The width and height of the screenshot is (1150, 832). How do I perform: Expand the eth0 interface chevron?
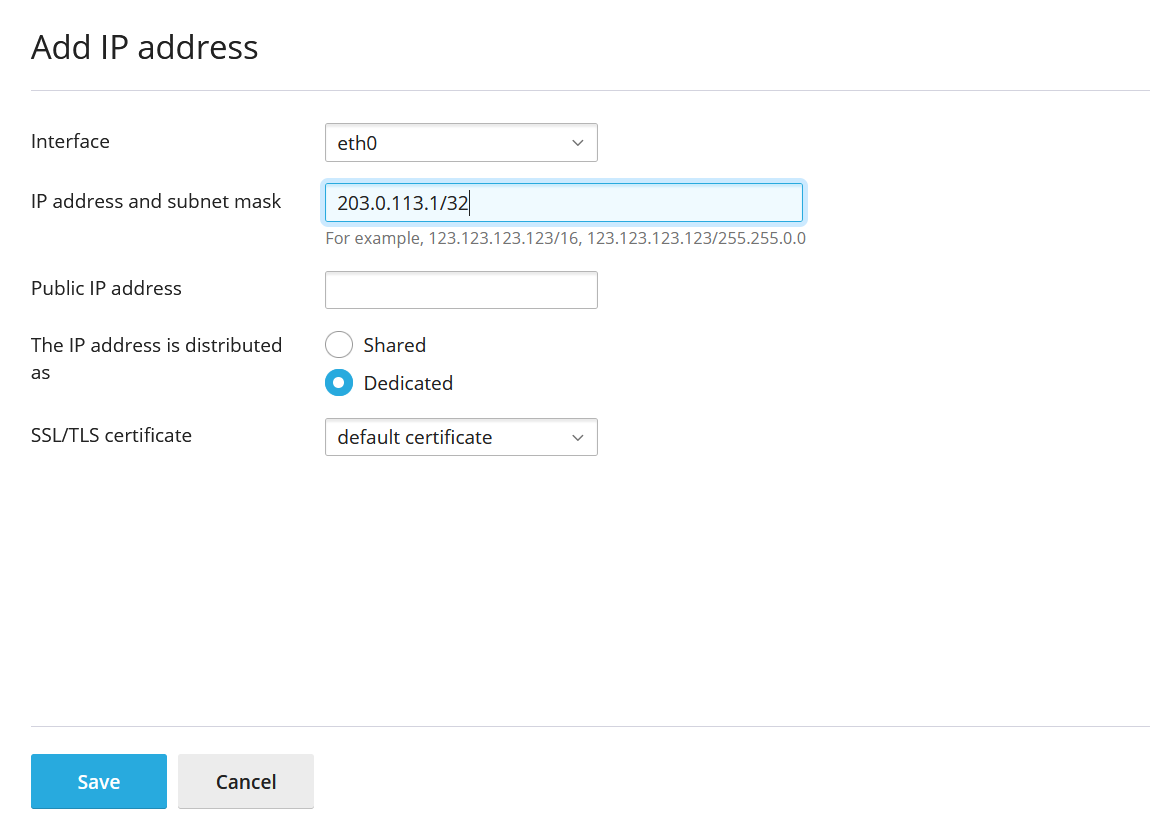577,142
